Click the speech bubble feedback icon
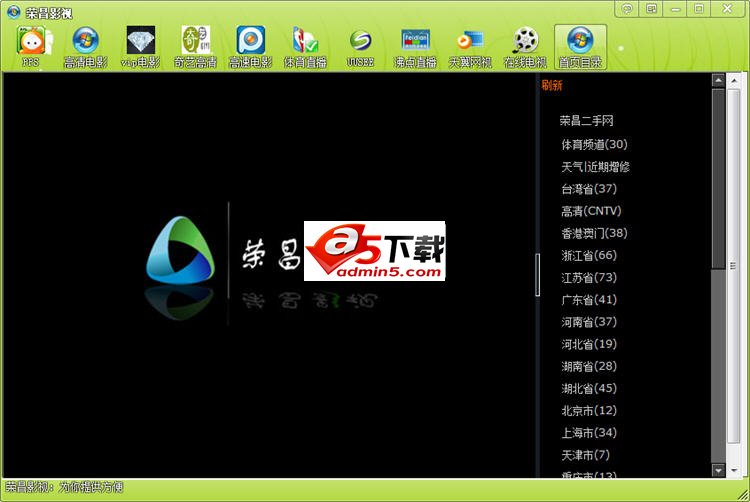 (628, 9)
